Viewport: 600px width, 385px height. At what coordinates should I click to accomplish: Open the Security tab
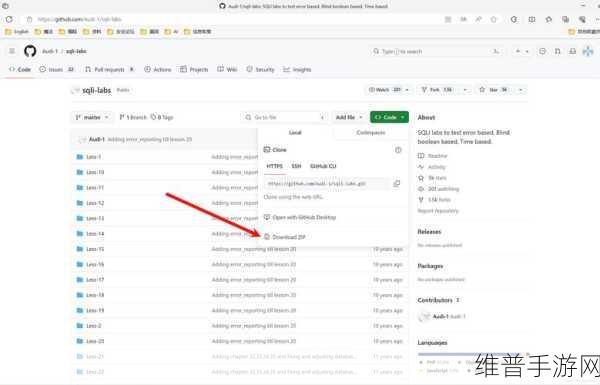pyautogui.click(x=261, y=70)
